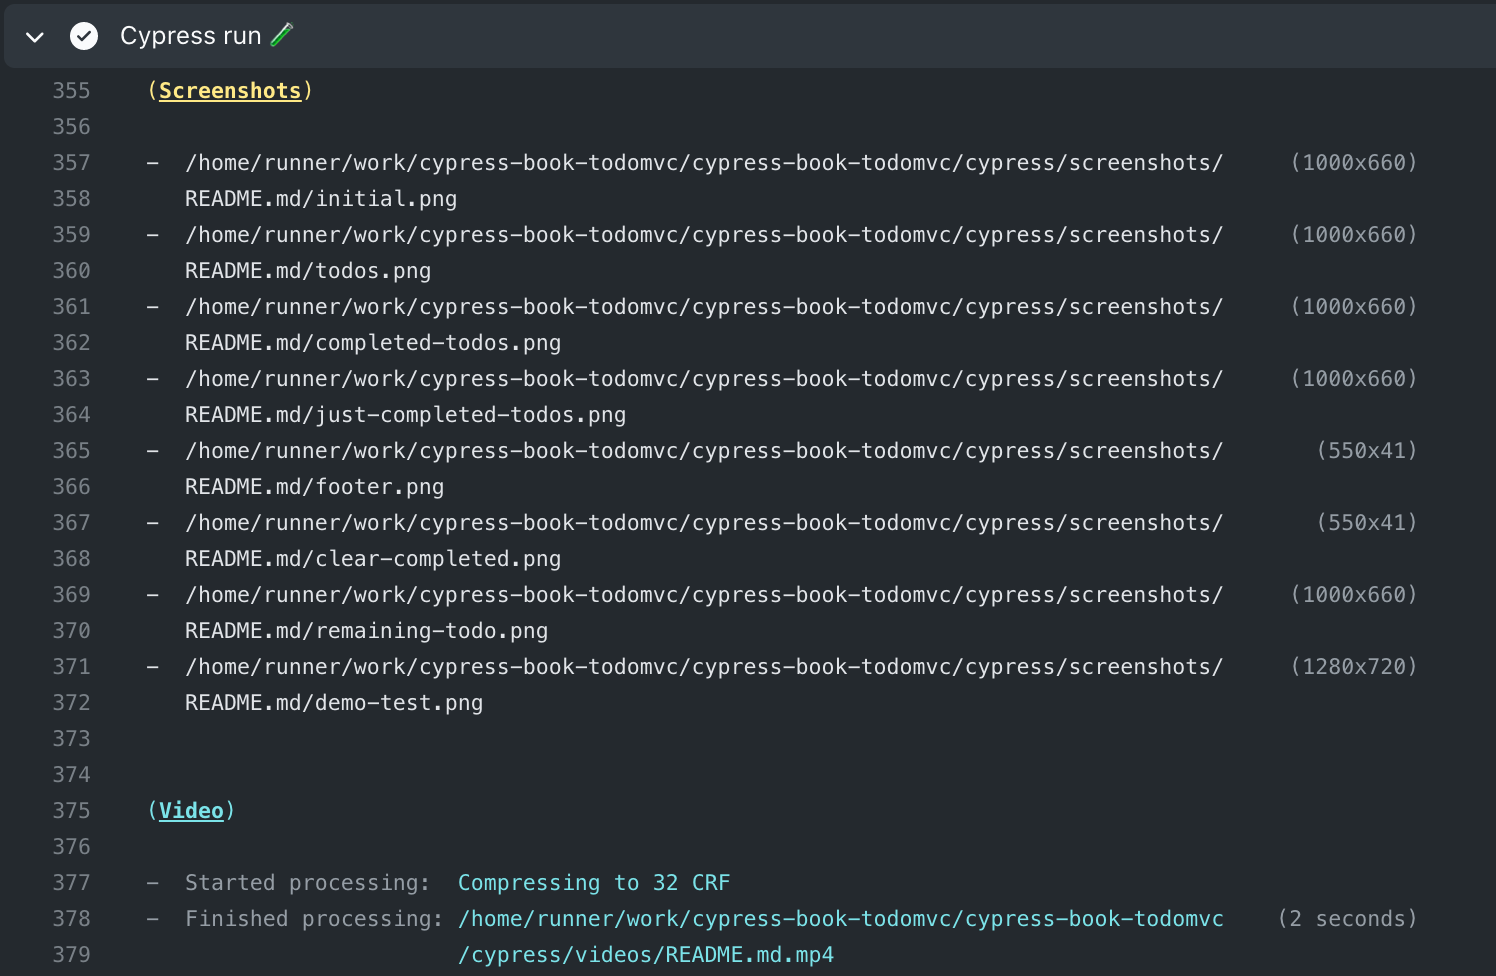Viewport: 1496px width, 976px height.
Task: Click the (1280x720) dimension on line 371
Action: (1354, 667)
